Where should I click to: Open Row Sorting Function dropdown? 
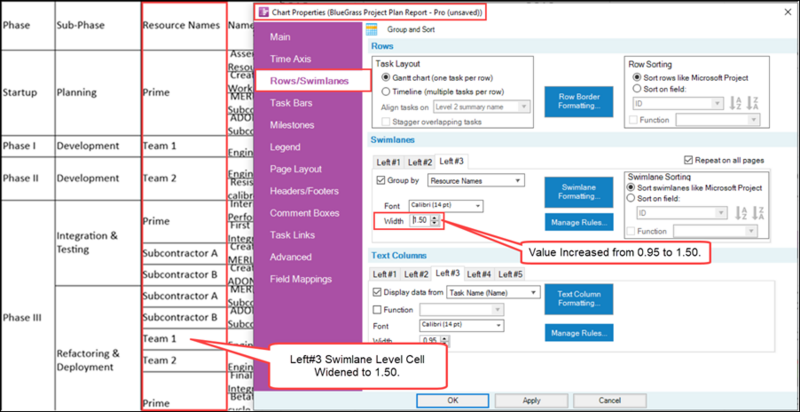click(x=717, y=120)
